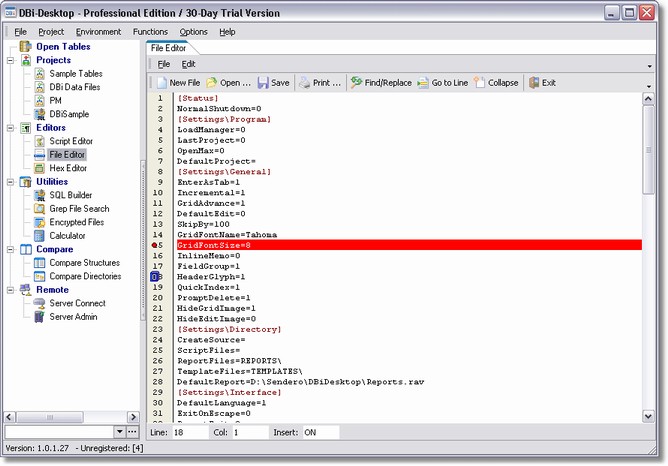Open the Functions menu
This screenshot has height=466, width=668.
[x=150, y=32]
